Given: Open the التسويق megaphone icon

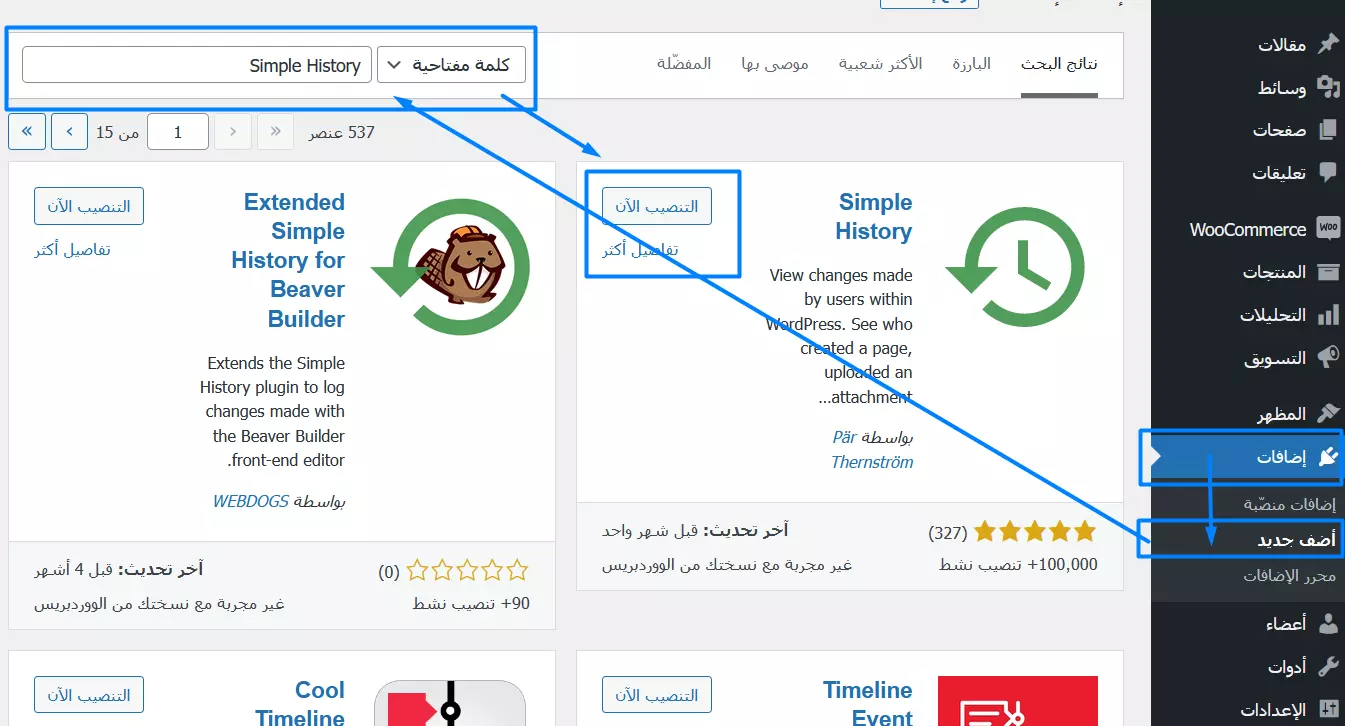Looking at the screenshot, I should pos(1327,358).
